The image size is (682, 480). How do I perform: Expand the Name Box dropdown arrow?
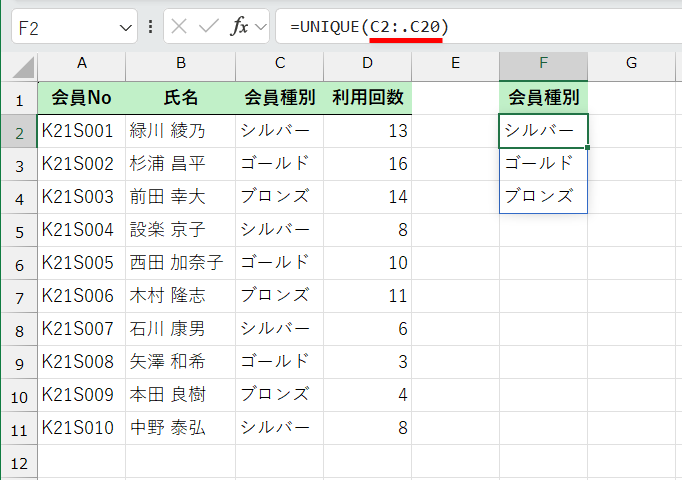[x=125, y=28]
